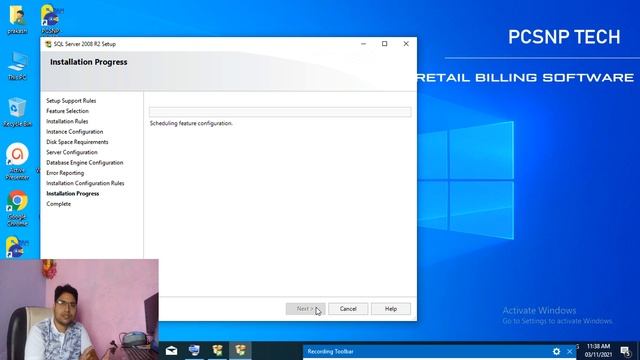Viewport: 640px width, 360px height.
Task: Select bold Installation Progress step in sidebar
Action: point(73,193)
